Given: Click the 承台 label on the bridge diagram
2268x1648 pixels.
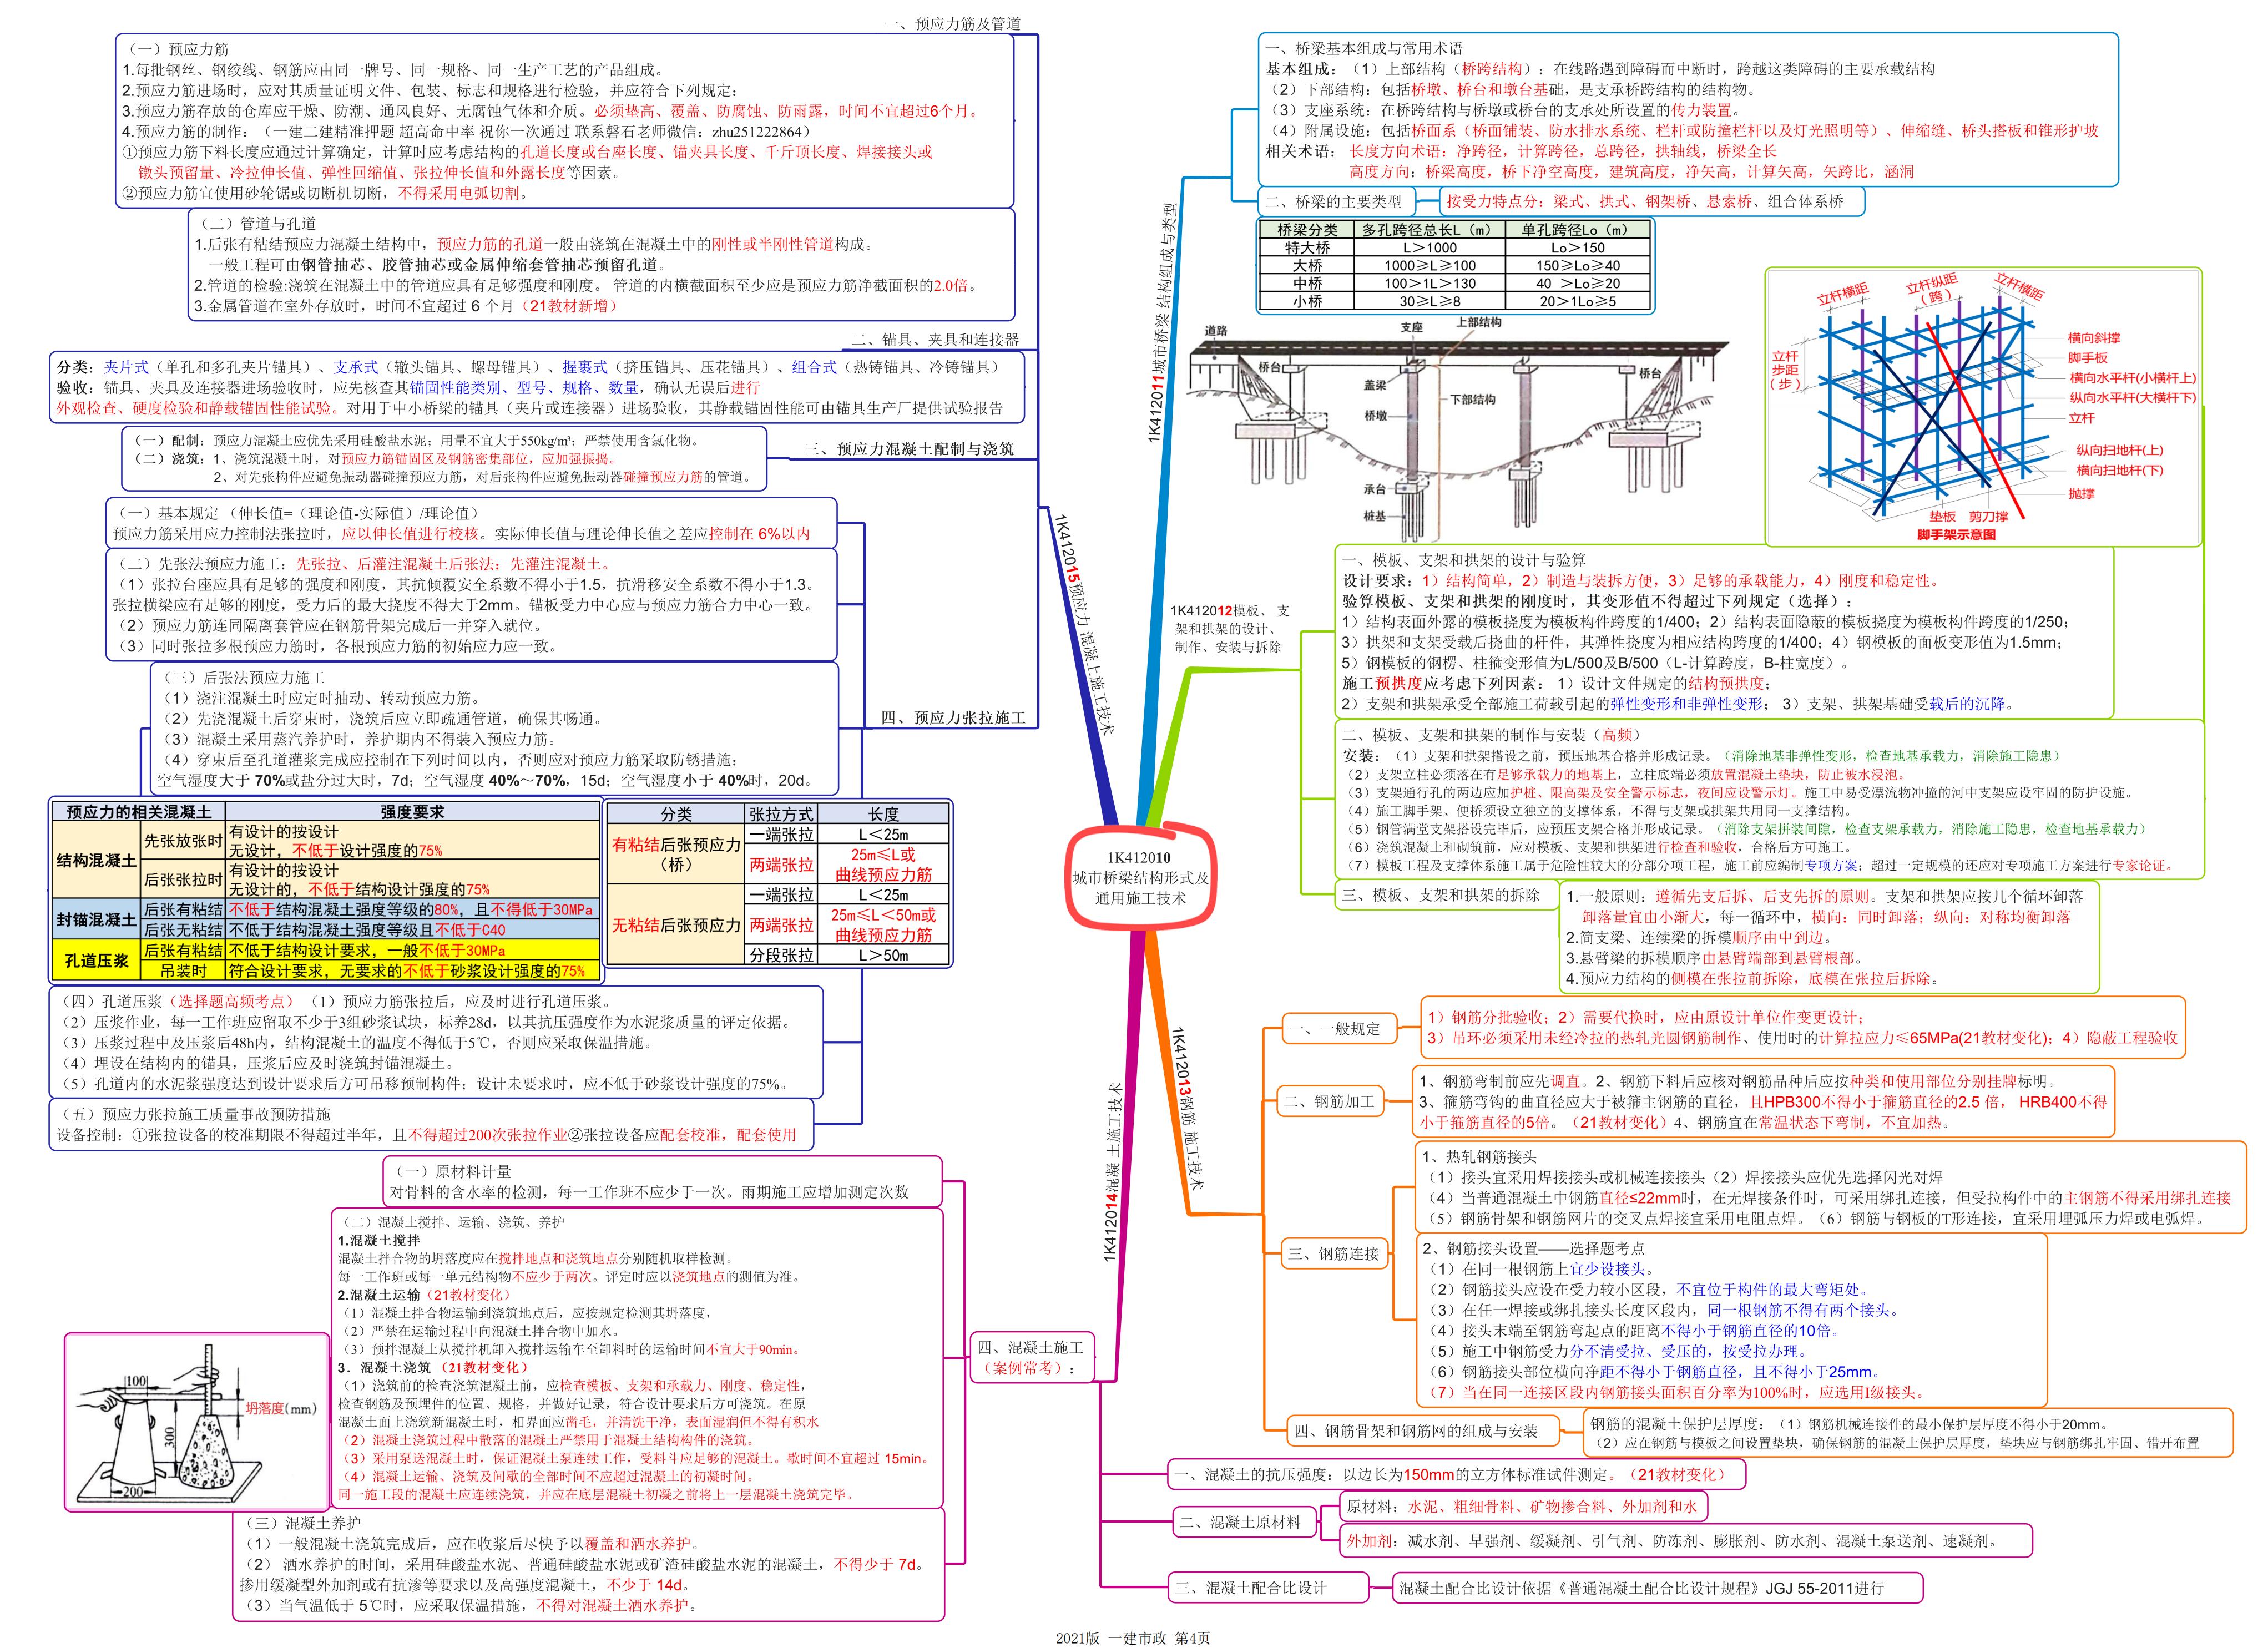Looking at the screenshot, I should 1374,489.
